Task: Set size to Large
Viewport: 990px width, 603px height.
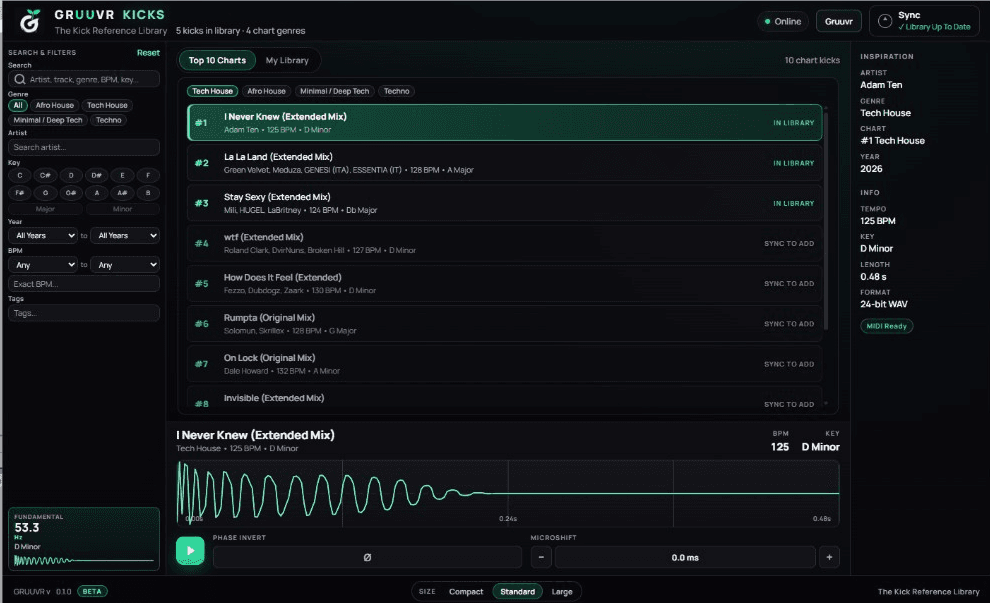Action: point(562,592)
